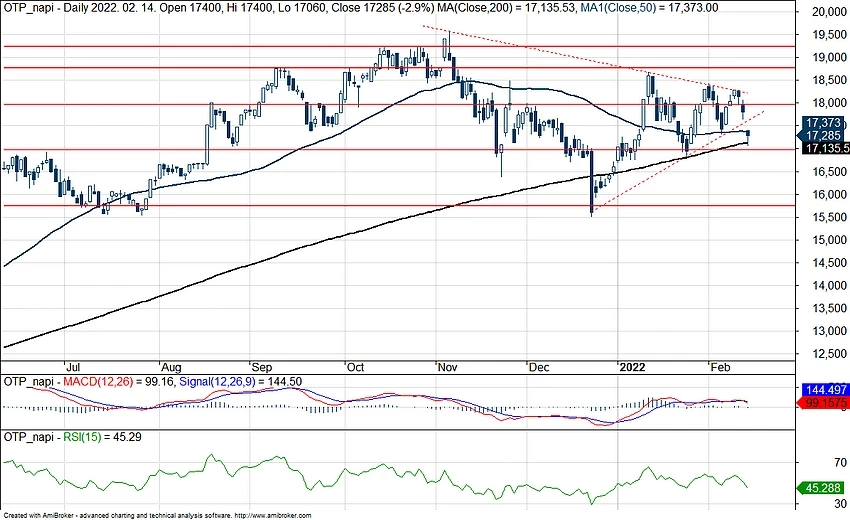Click the 17,285 last close price label

pos(823,136)
